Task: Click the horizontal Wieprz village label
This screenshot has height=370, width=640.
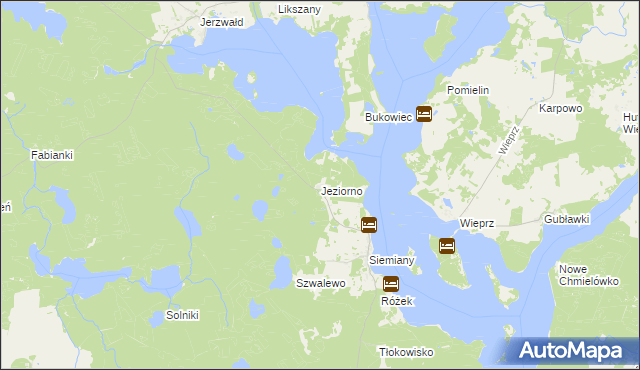Action: [477, 224]
